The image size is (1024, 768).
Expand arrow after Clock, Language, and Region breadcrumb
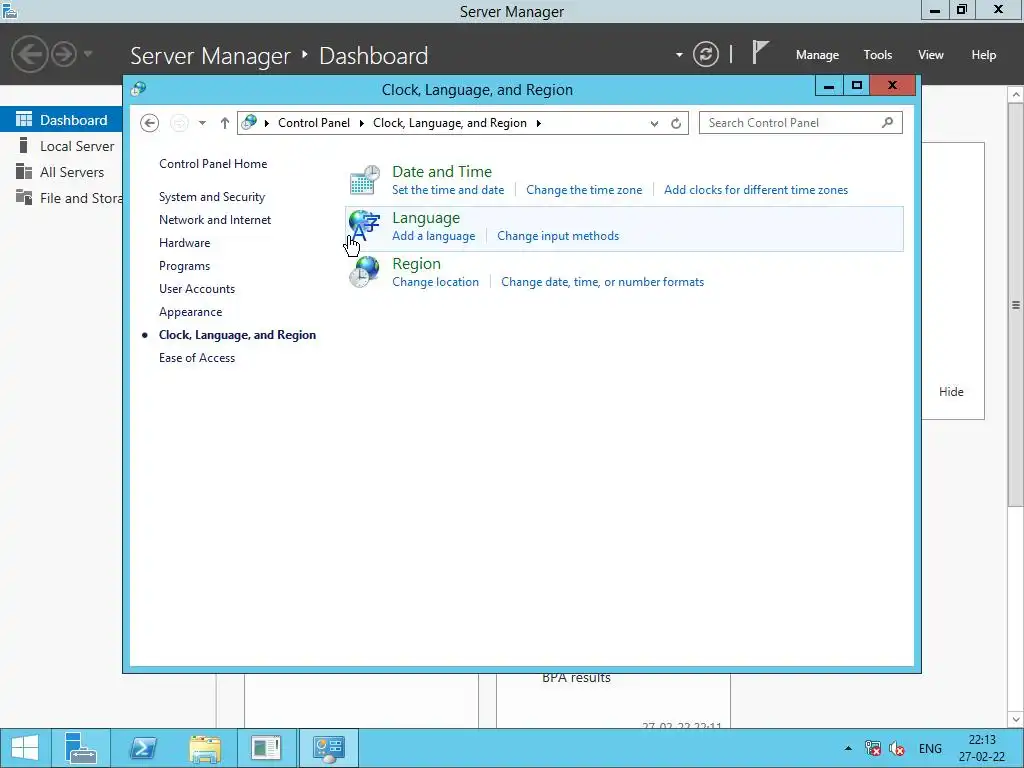[x=539, y=123]
